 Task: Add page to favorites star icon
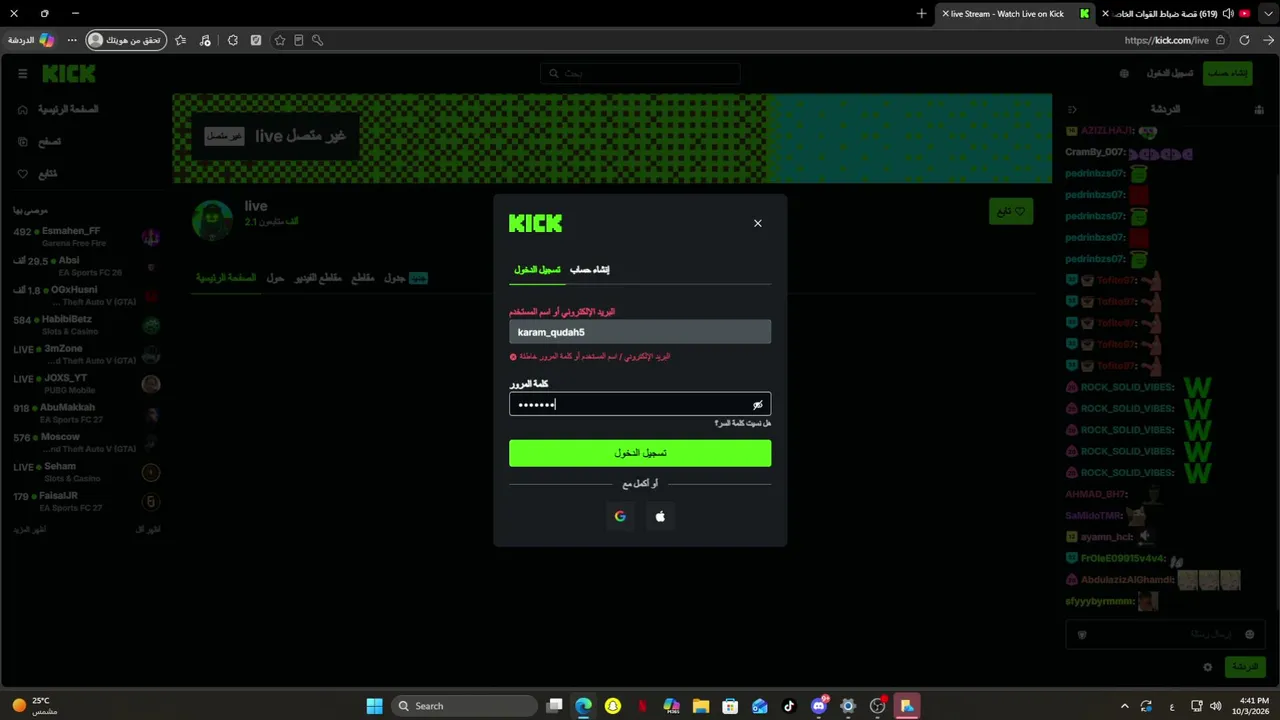280,40
